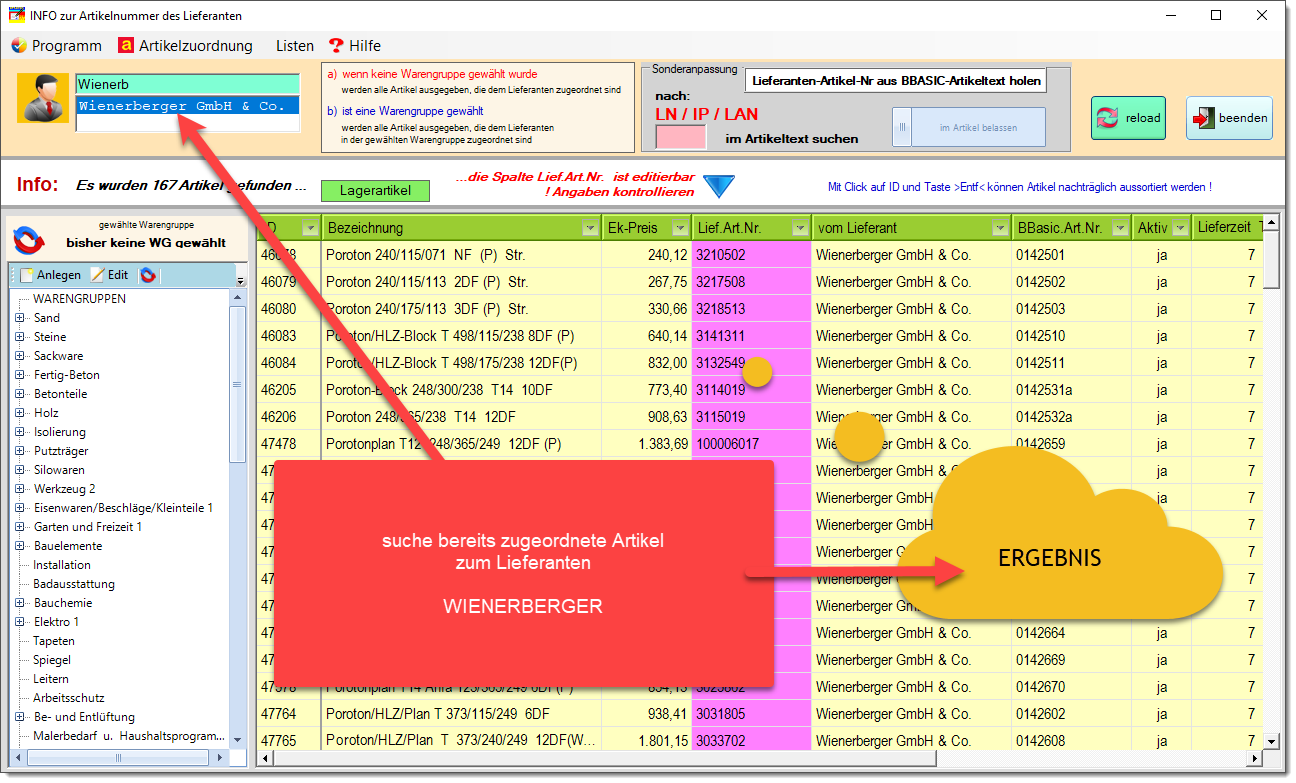This screenshot has width=1296, height=783.
Task: Select 'Wienerberger GmbH & Co.' in supplier list
Action: 188,105
